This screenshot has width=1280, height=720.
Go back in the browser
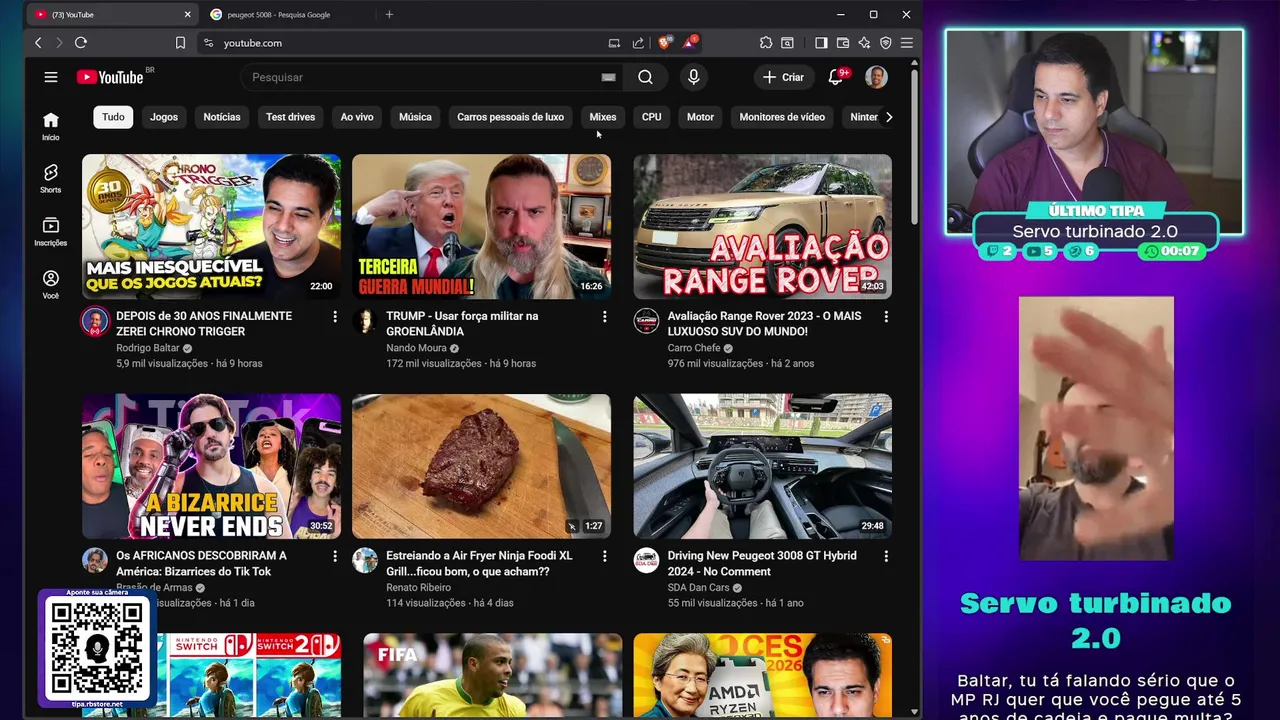pos(38,43)
